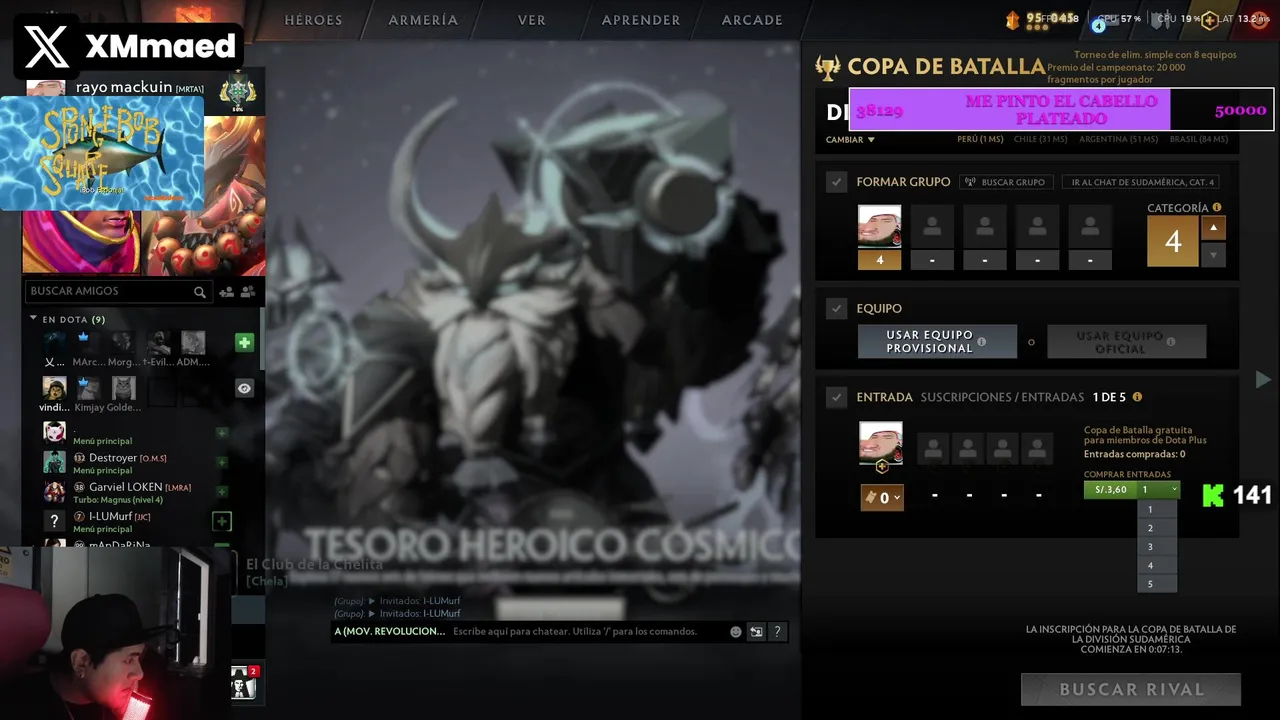Switch to the VER tab

(x=532, y=20)
